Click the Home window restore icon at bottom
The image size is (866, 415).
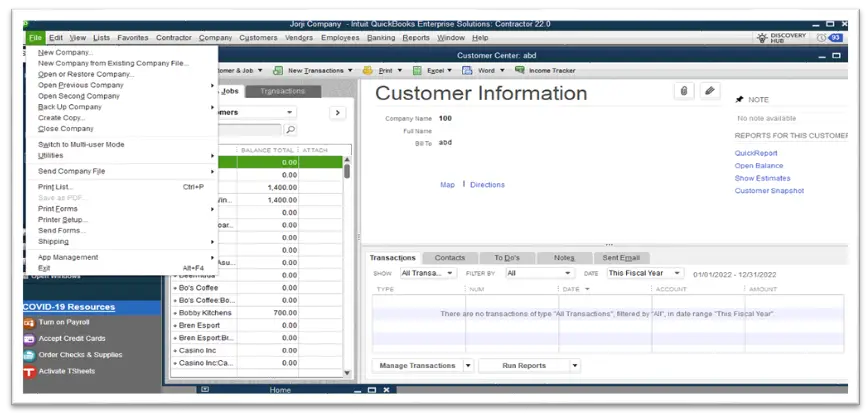[x=372, y=390]
